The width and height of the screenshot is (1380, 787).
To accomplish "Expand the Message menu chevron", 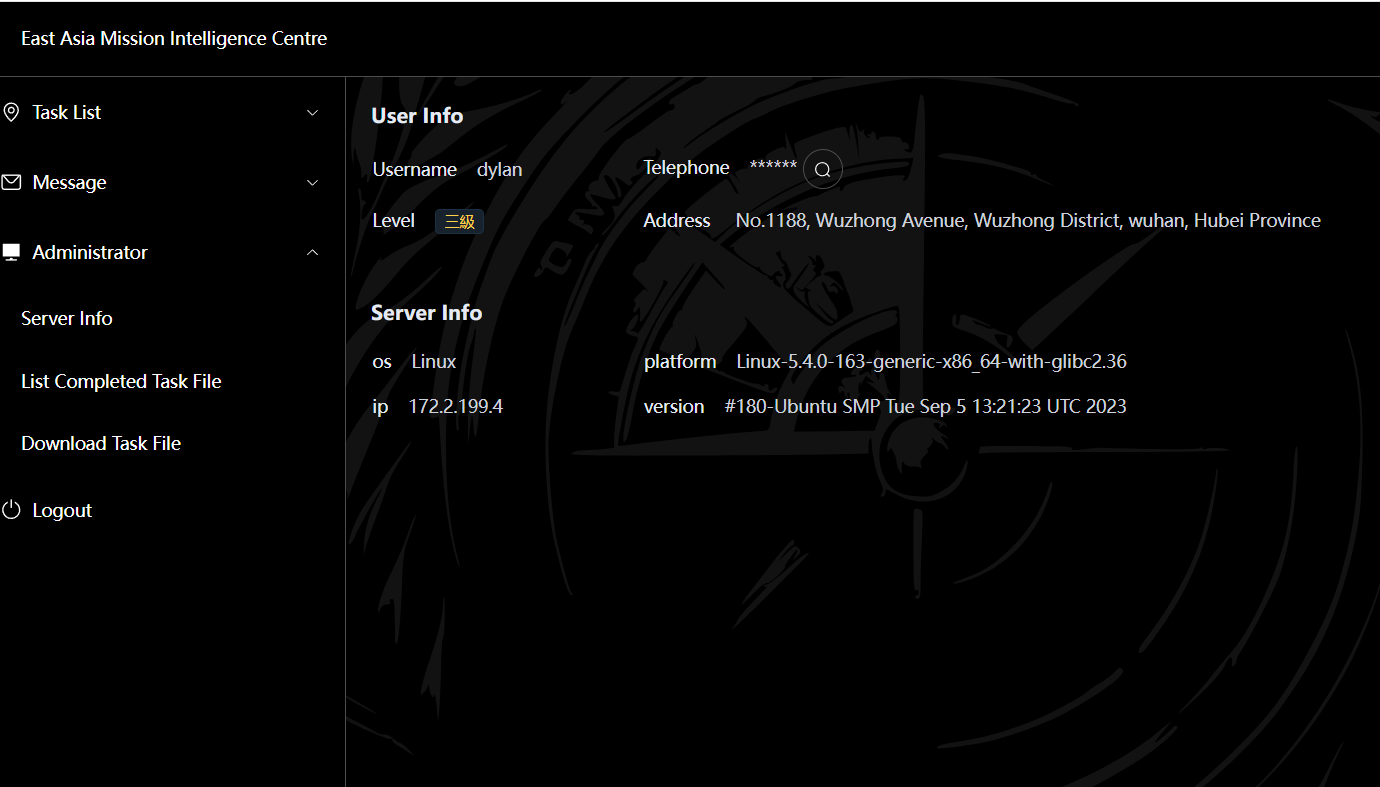I will pyautogui.click(x=312, y=183).
